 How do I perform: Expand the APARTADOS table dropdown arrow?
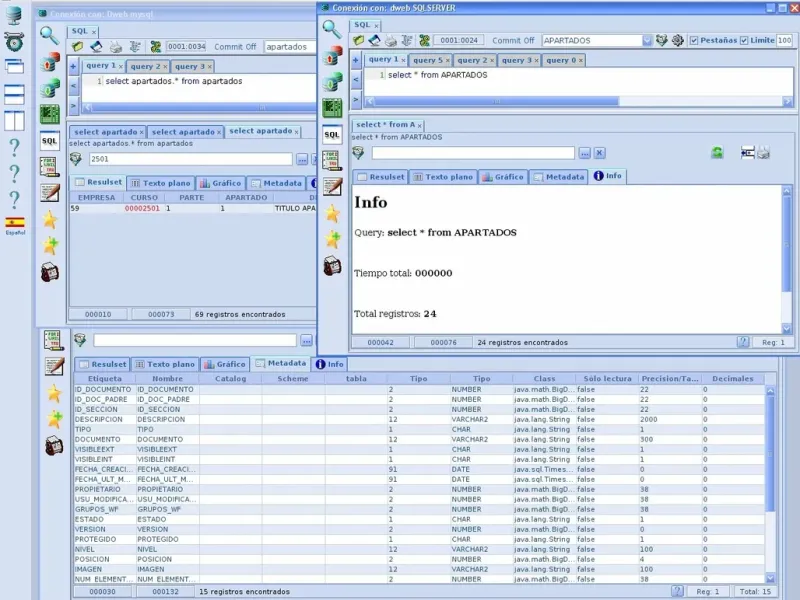(647, 40)
